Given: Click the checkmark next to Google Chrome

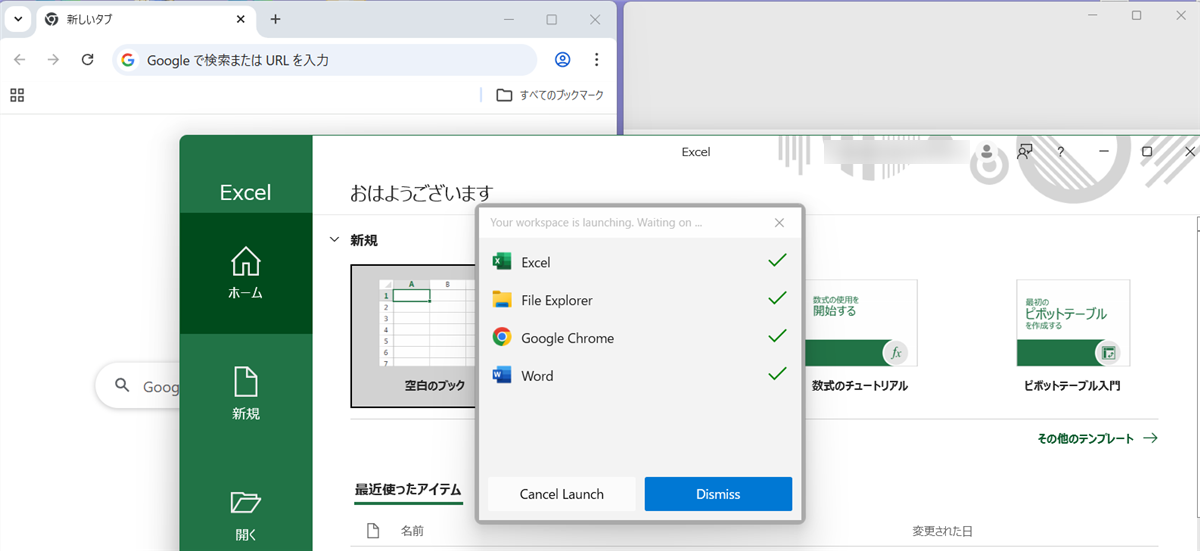Looking at the screenshot, I should (777, 337).
